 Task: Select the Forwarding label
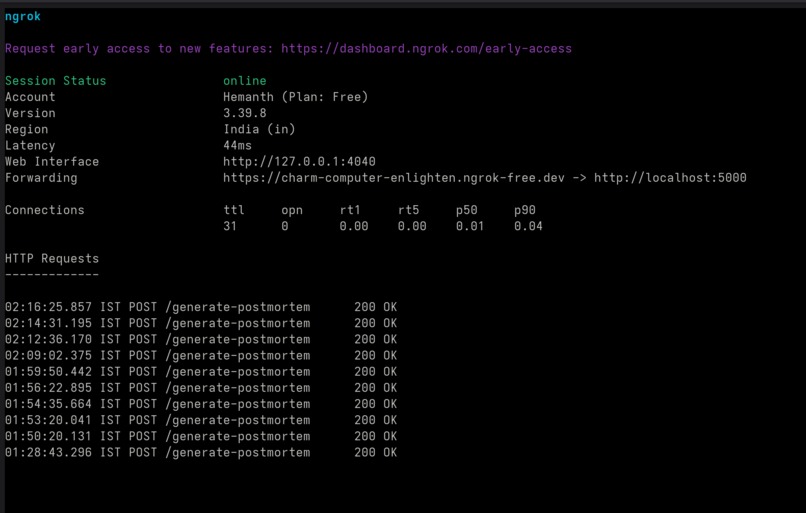click(x=41, y=178)
